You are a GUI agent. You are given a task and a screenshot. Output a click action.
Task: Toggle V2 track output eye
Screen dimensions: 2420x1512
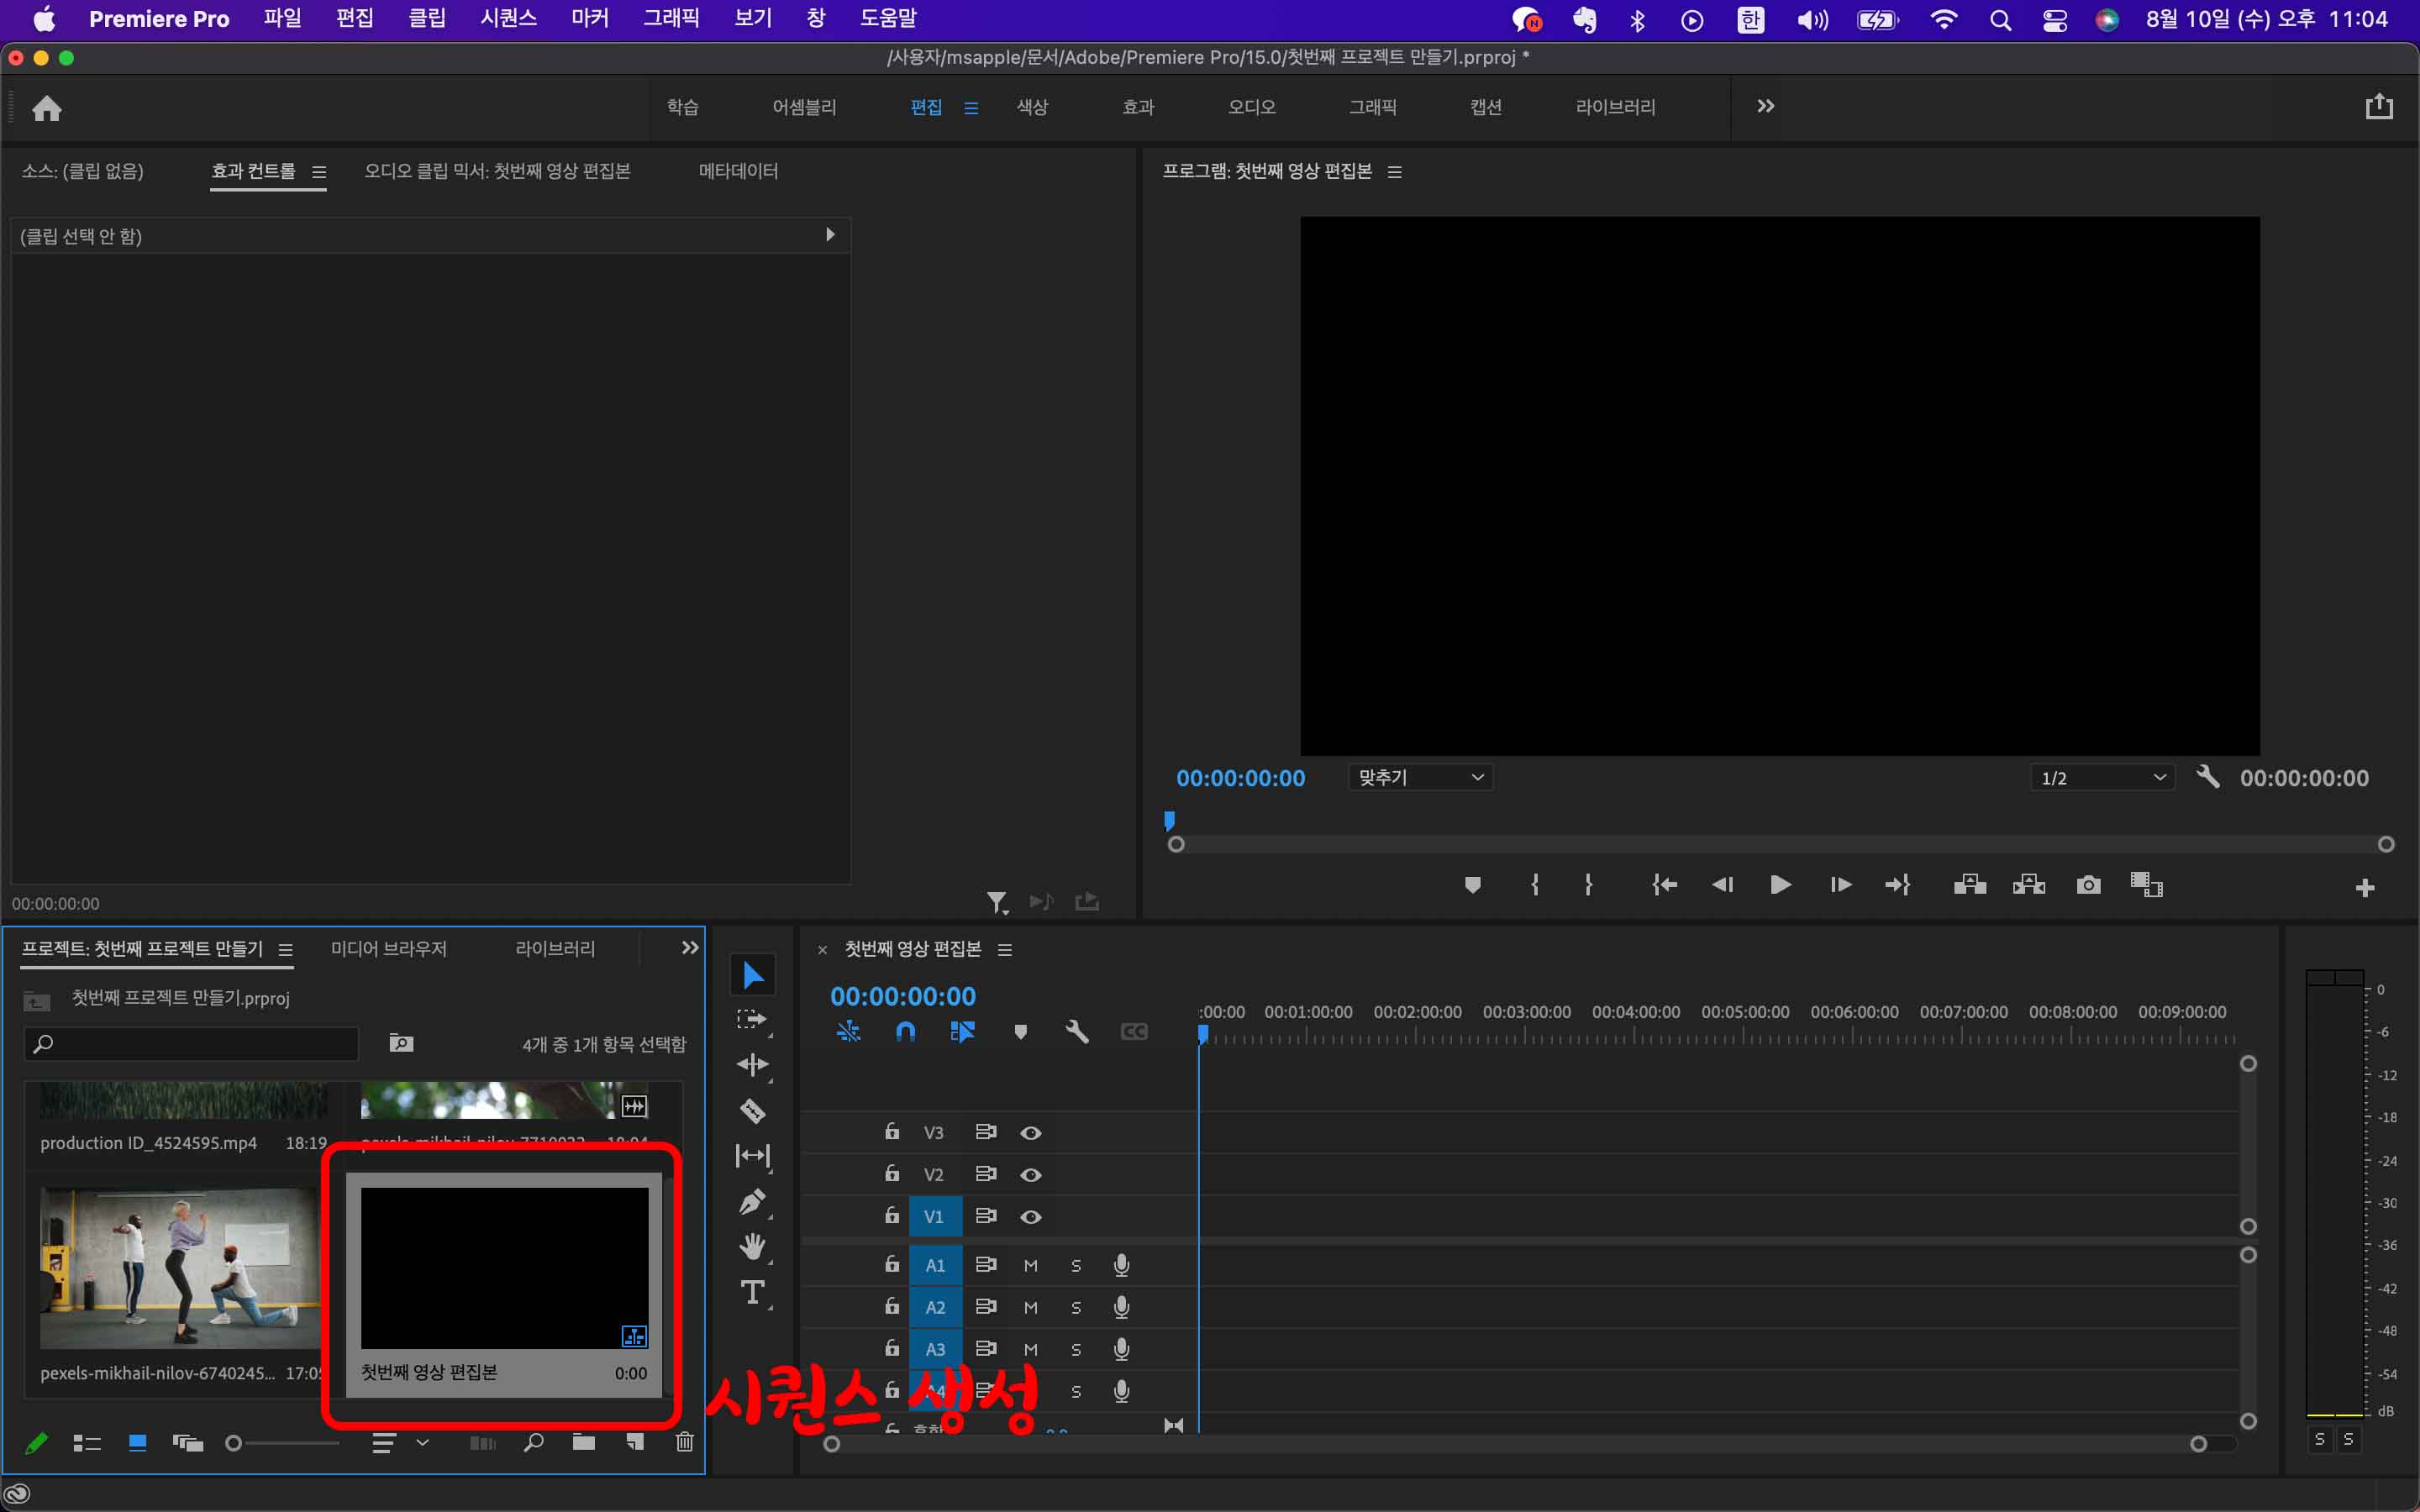pos(1031,1175)
